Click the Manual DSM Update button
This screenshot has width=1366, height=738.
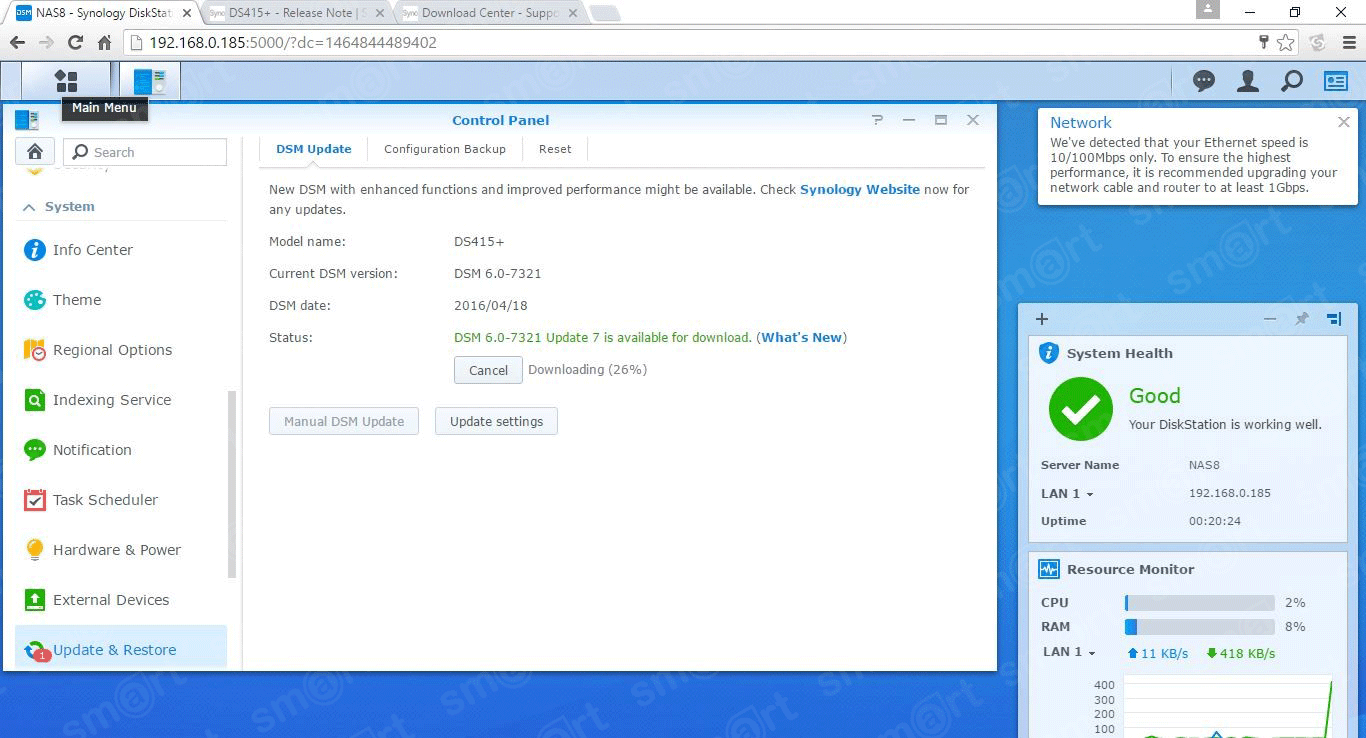coord(344,421)
